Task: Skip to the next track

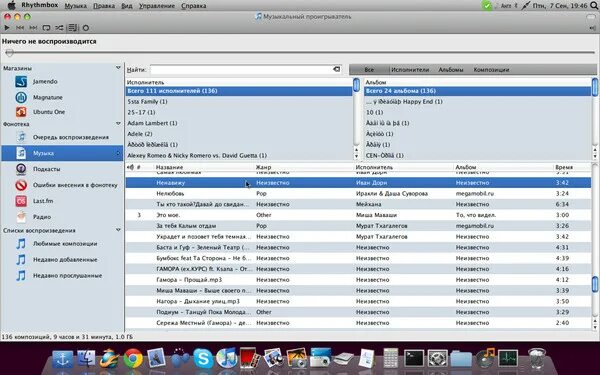Action: (33, 28)
